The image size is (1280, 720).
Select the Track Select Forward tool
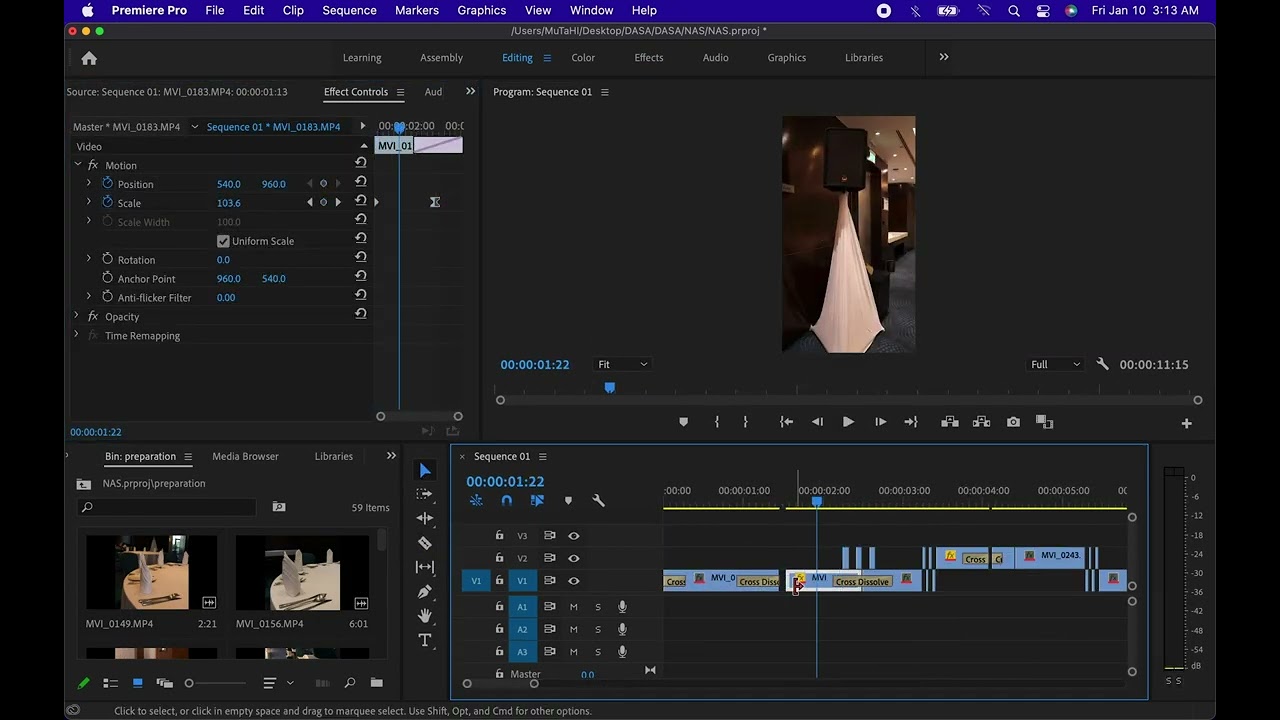[425, 494]
